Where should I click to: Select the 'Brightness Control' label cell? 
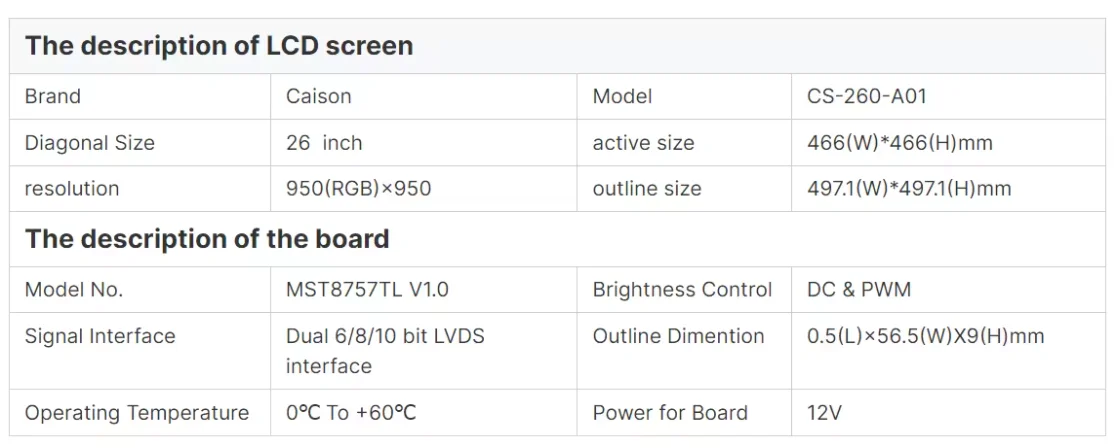pos(682,290)
